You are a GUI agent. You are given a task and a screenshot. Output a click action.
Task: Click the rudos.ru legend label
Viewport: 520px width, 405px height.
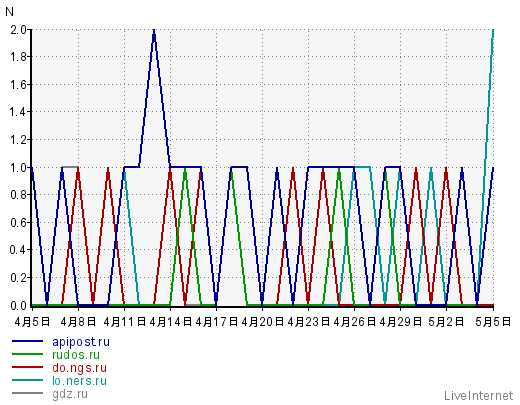coord(76,355)
